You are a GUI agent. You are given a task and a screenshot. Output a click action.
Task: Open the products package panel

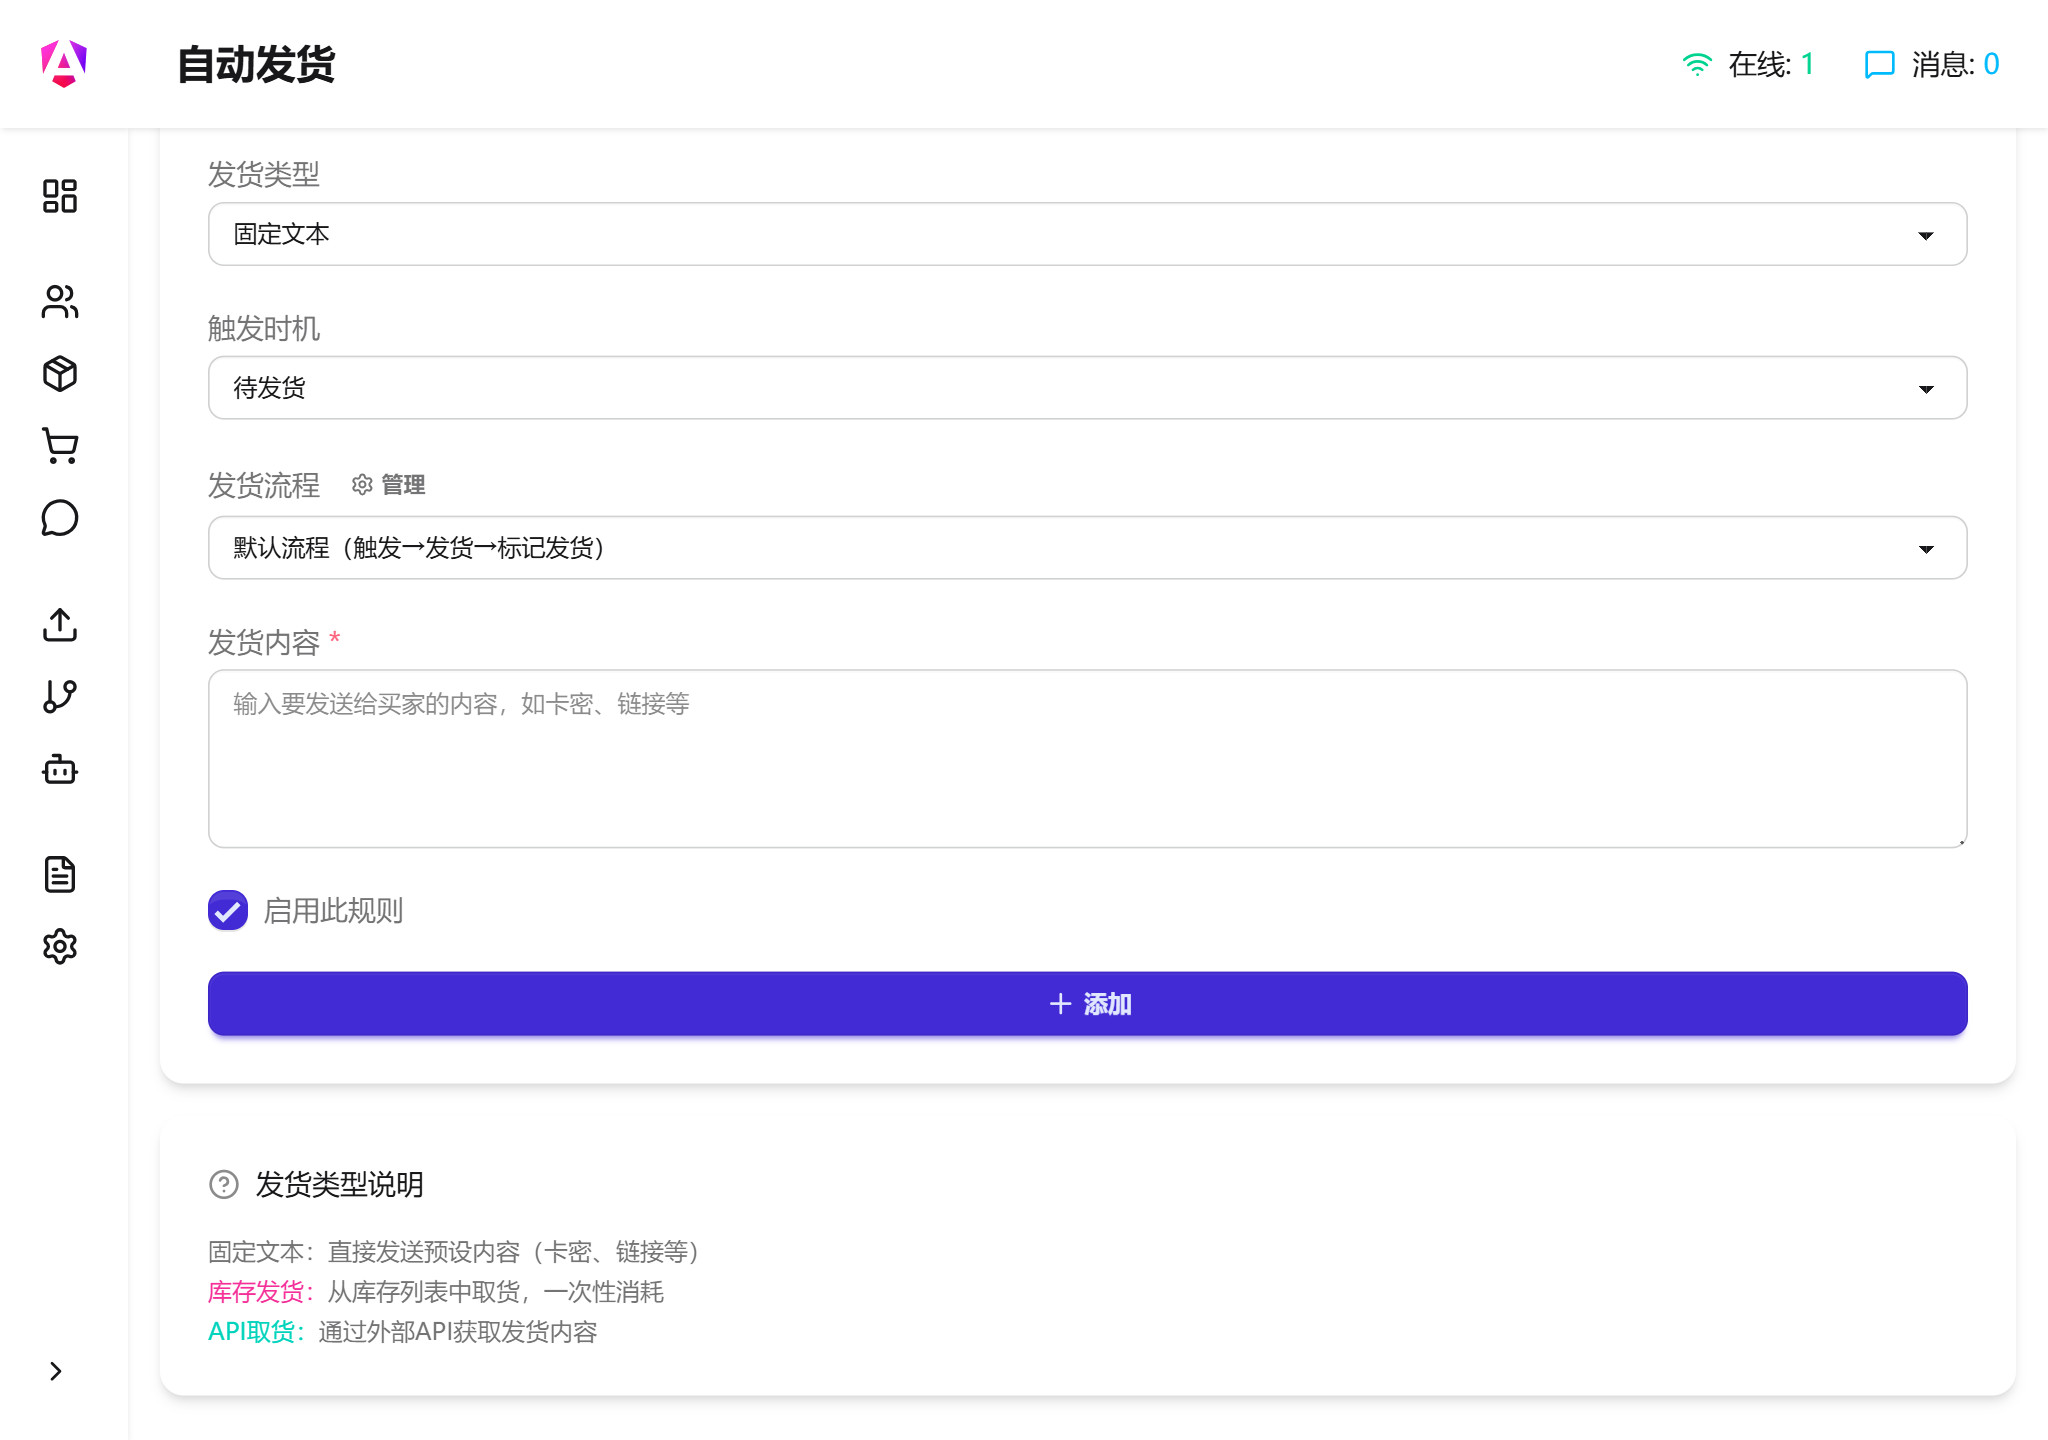(60, 373)
